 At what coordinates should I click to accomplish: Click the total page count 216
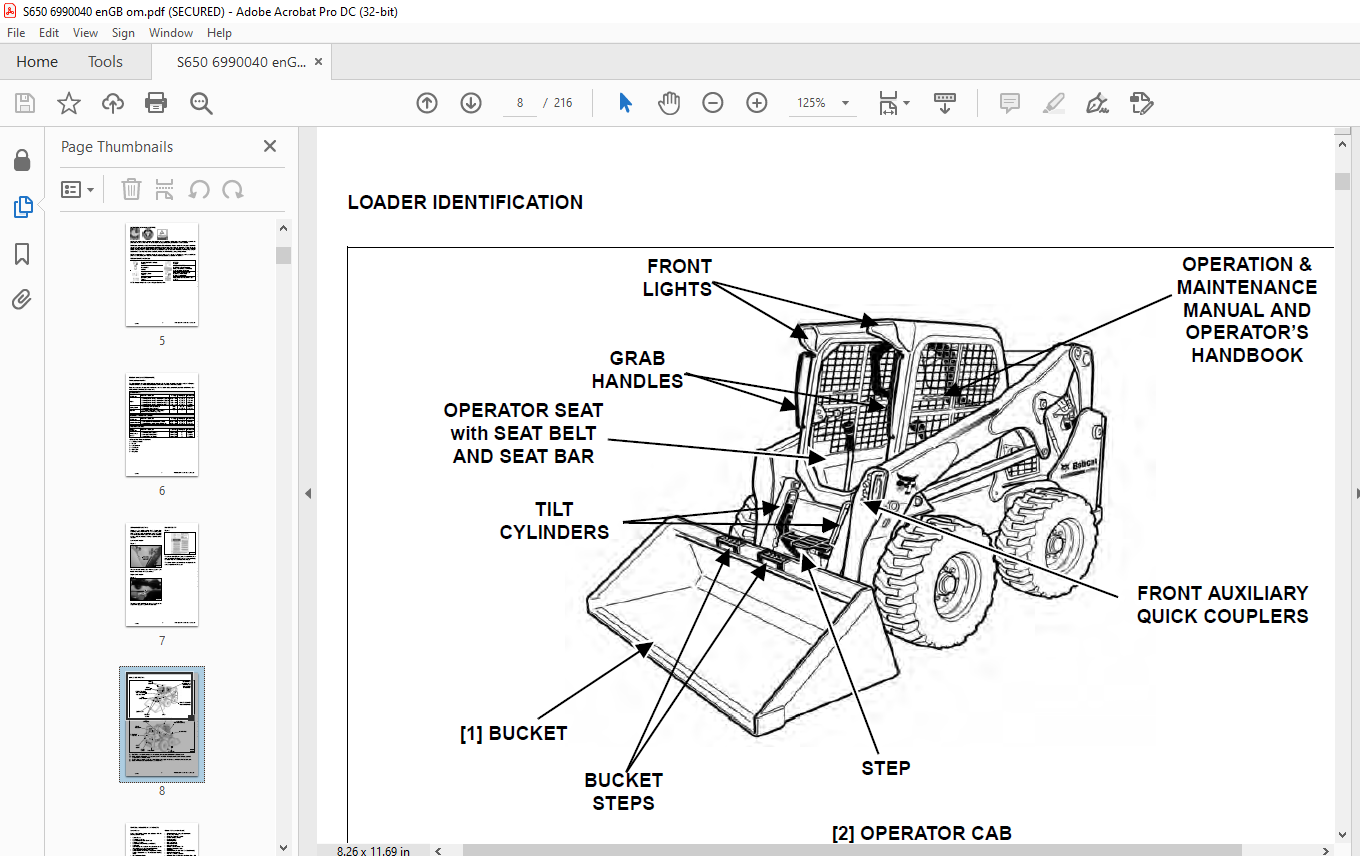point(563,103)
